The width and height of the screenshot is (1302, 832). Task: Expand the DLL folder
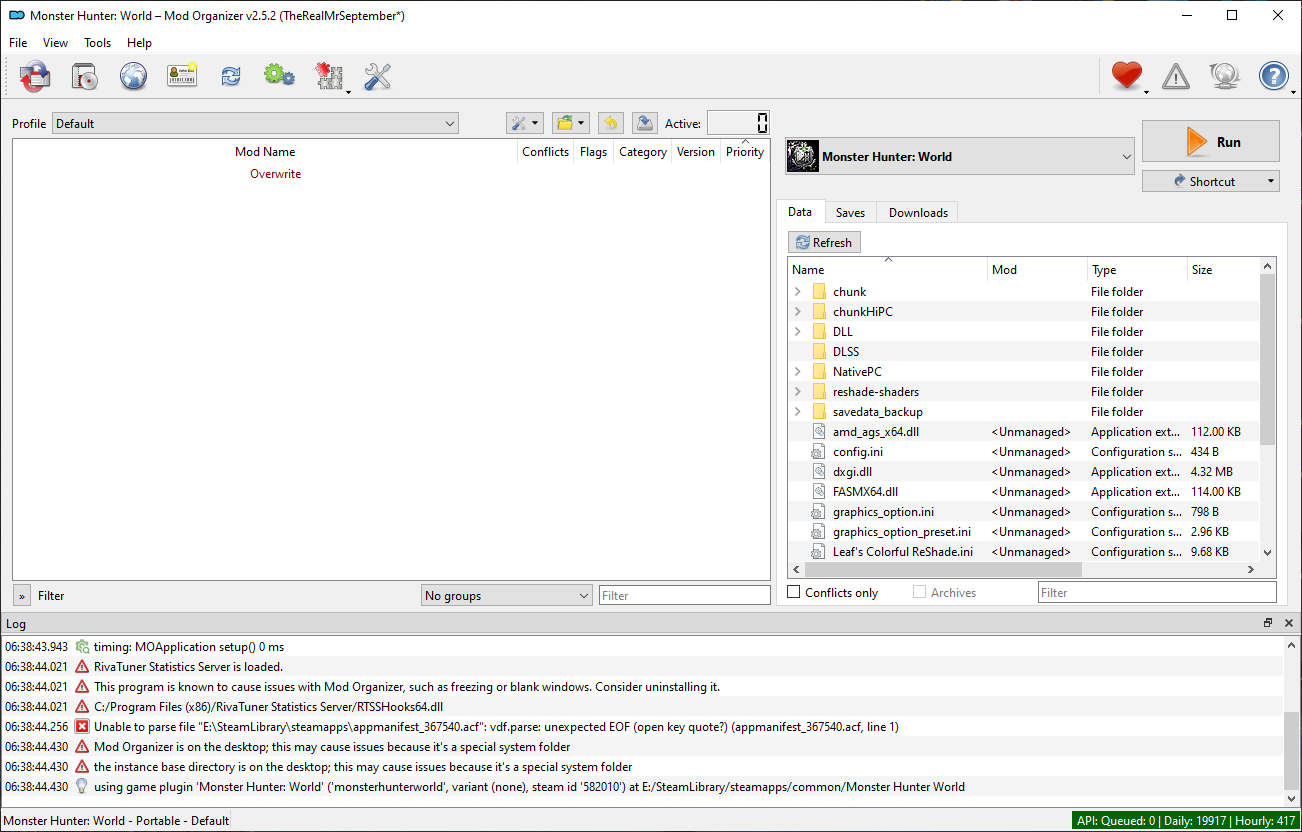click(x=797, y=332)
